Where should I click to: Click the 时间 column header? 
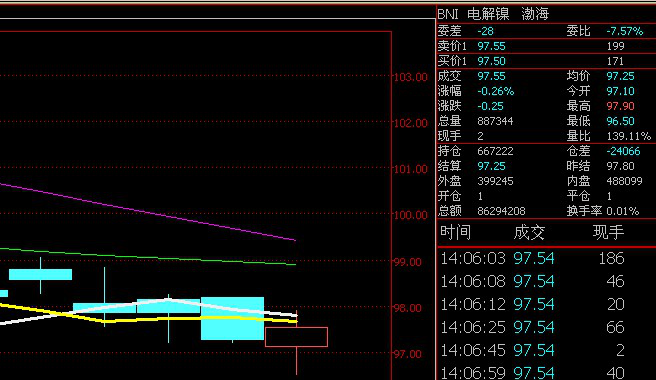pos(456,232)
